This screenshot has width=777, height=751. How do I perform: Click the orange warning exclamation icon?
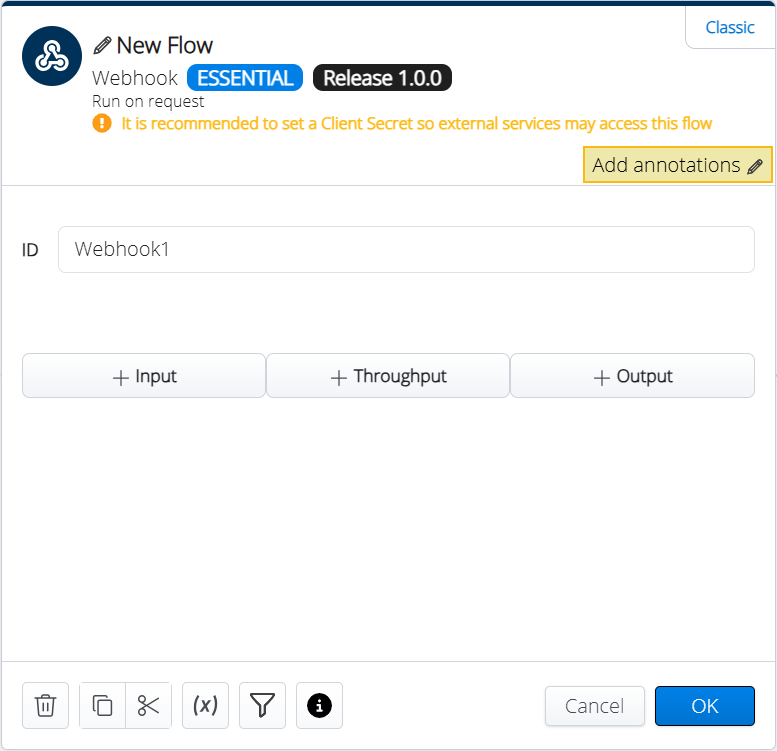tap(102, 124)
